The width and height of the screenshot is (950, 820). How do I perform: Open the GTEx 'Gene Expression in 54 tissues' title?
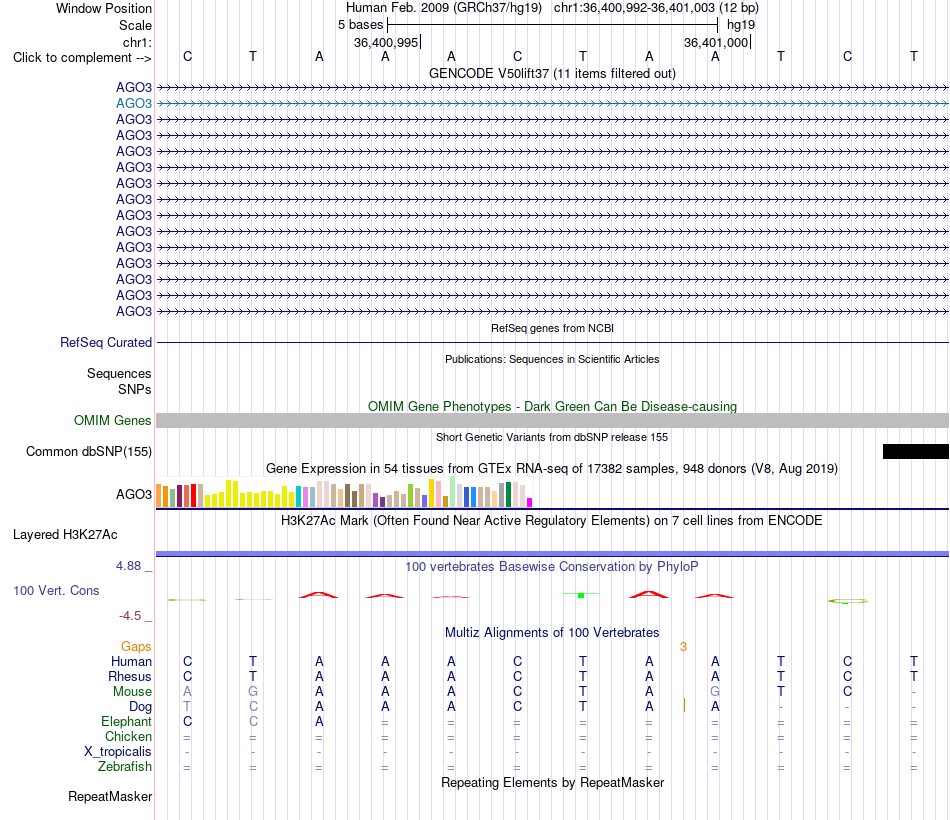click(552, 468)
